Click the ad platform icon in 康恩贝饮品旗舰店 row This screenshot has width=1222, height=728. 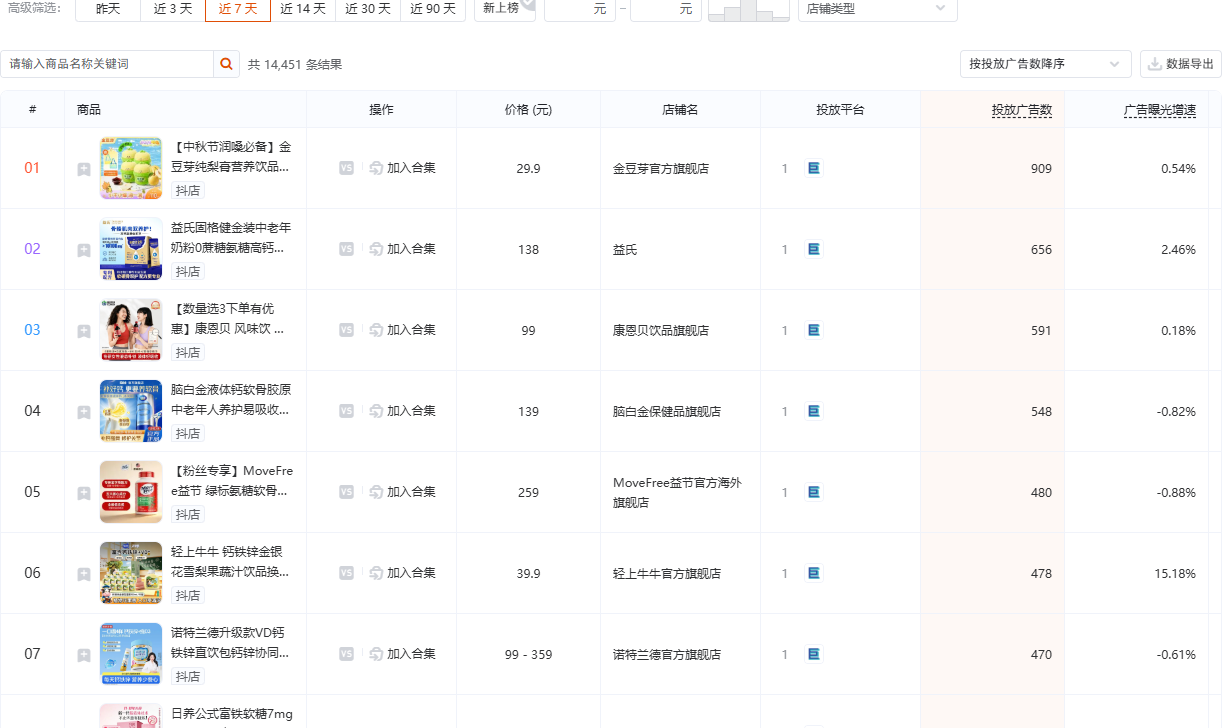tap(814, 330)
